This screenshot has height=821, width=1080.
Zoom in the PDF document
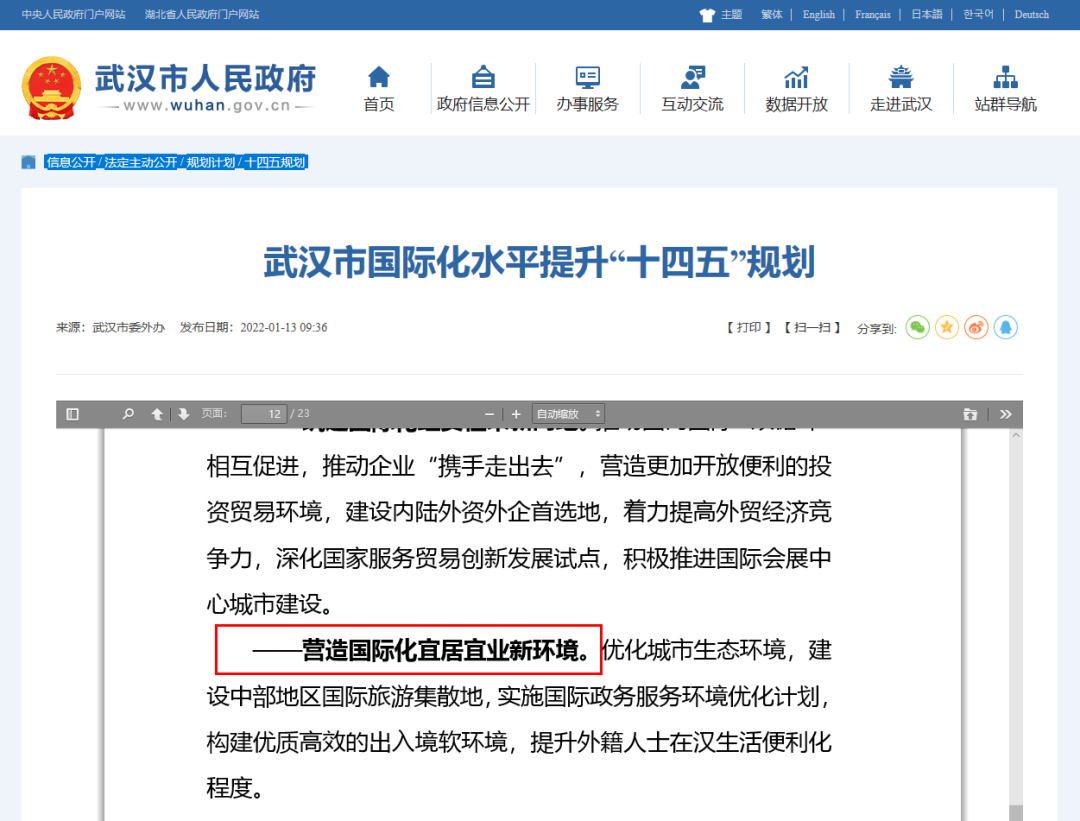point(516,414)
